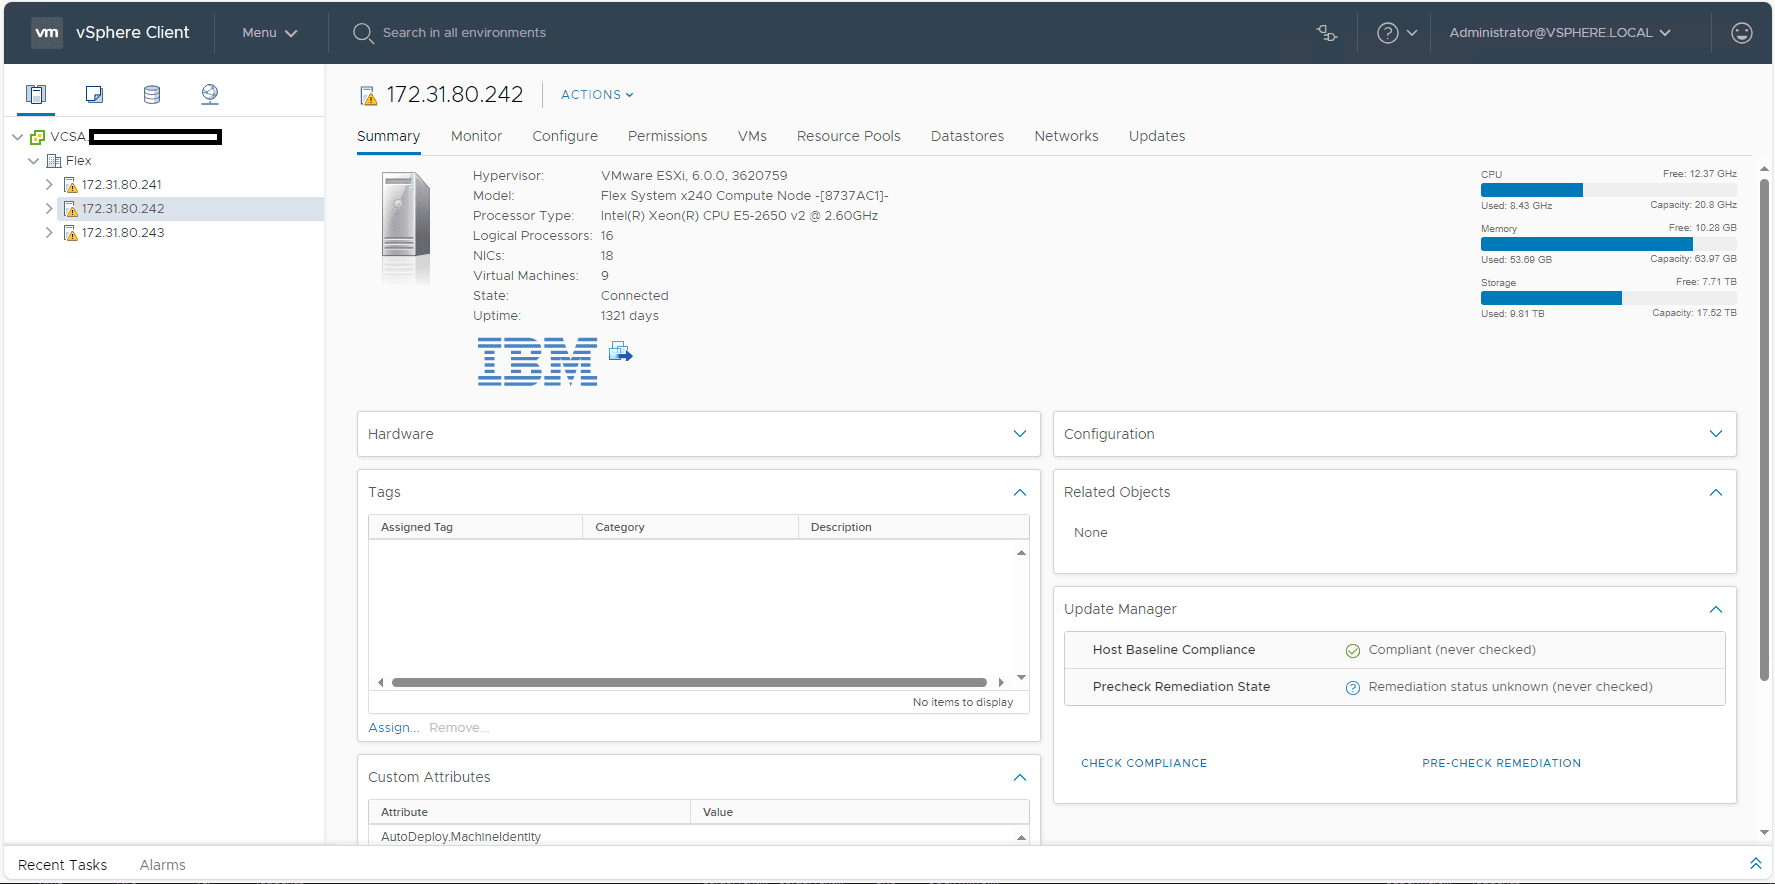Click the plug-in connection status icon
The image size is (1775, 884).
1327,33
